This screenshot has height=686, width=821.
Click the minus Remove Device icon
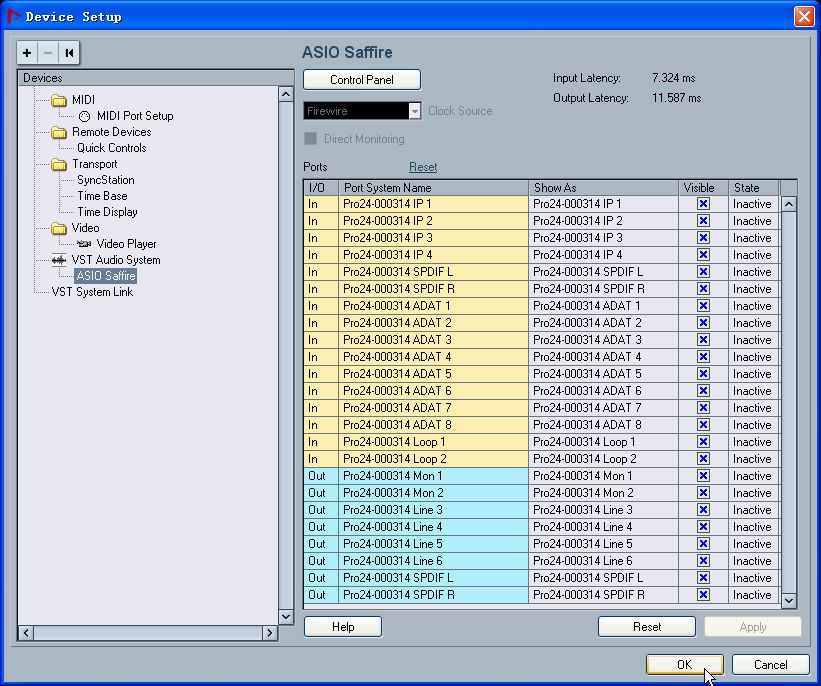pos(48,52)
